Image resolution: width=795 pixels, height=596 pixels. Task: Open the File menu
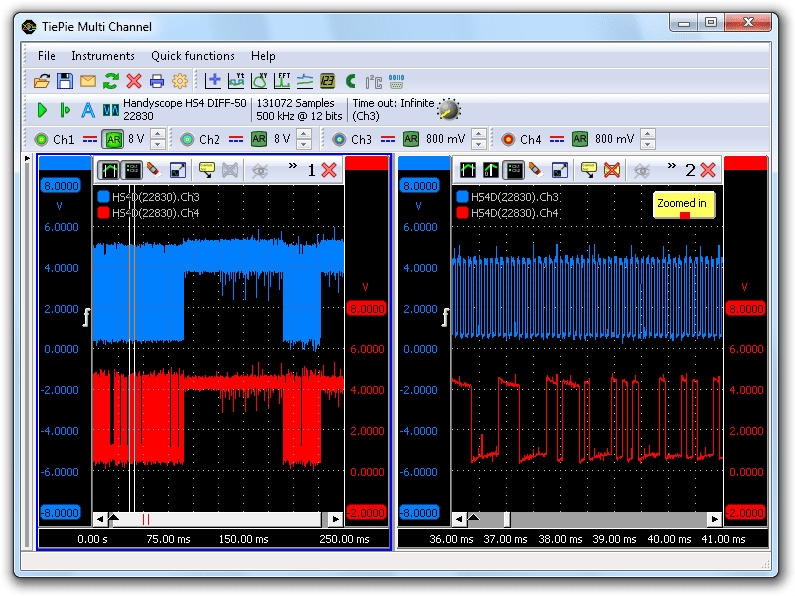tap(47, 56)
